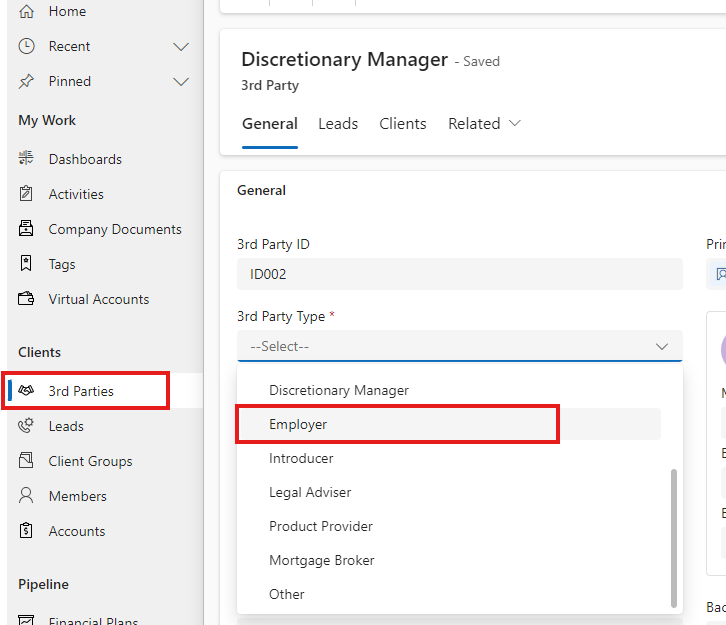Click the Home icon in sidebar
Image resolution: width=726 pixels, height=625 pixels.
27,11
